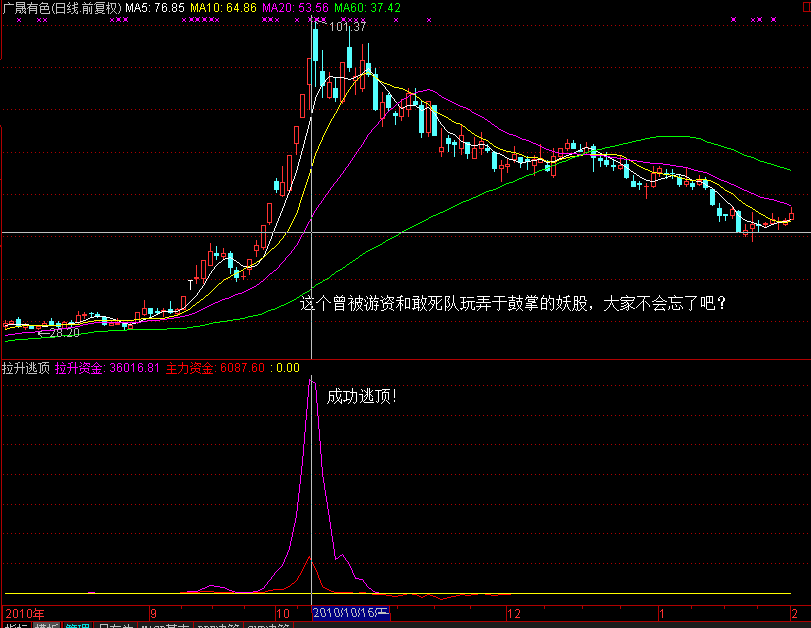
Task: Click the 28.20 low price label
Action: 64,333
